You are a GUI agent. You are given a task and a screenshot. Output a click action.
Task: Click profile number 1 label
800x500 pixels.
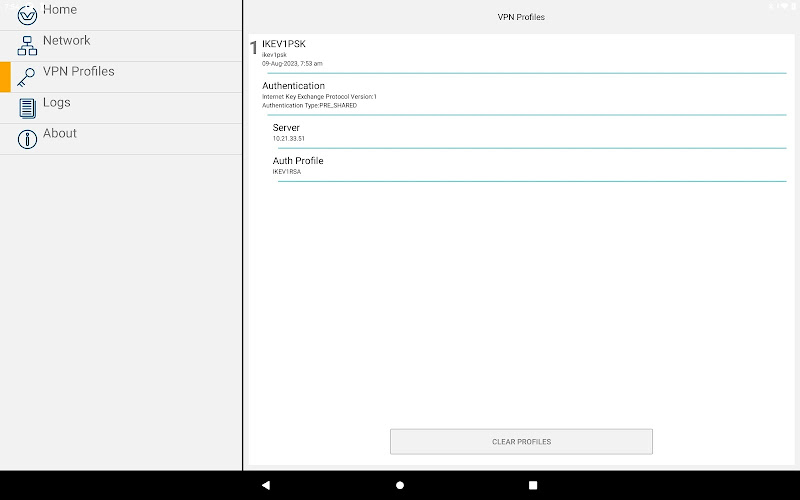[x=254, y=48]
